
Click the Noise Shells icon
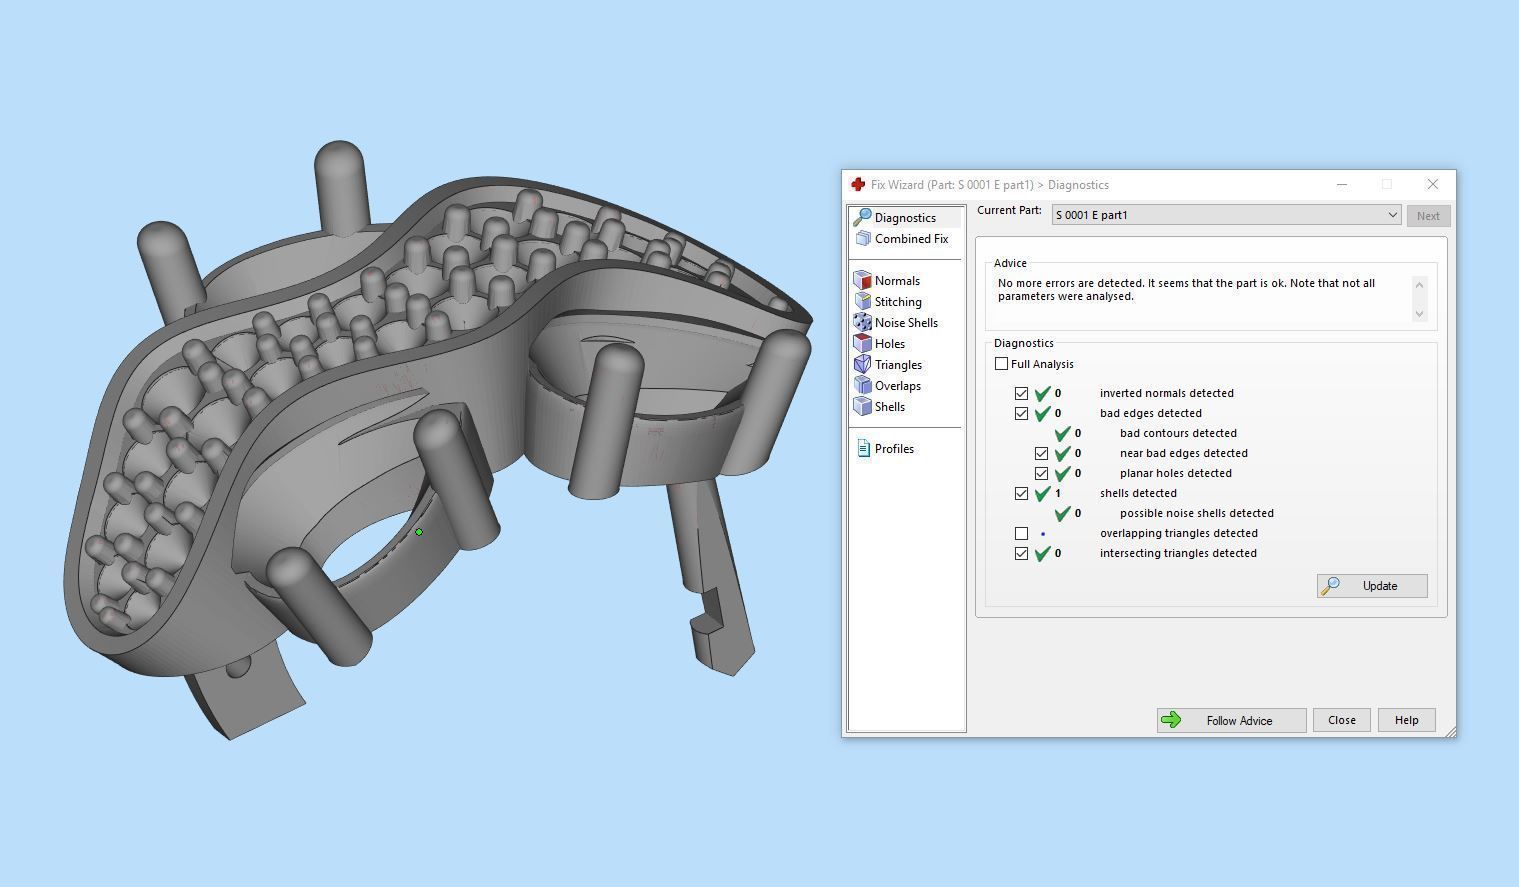pos(862,323)
